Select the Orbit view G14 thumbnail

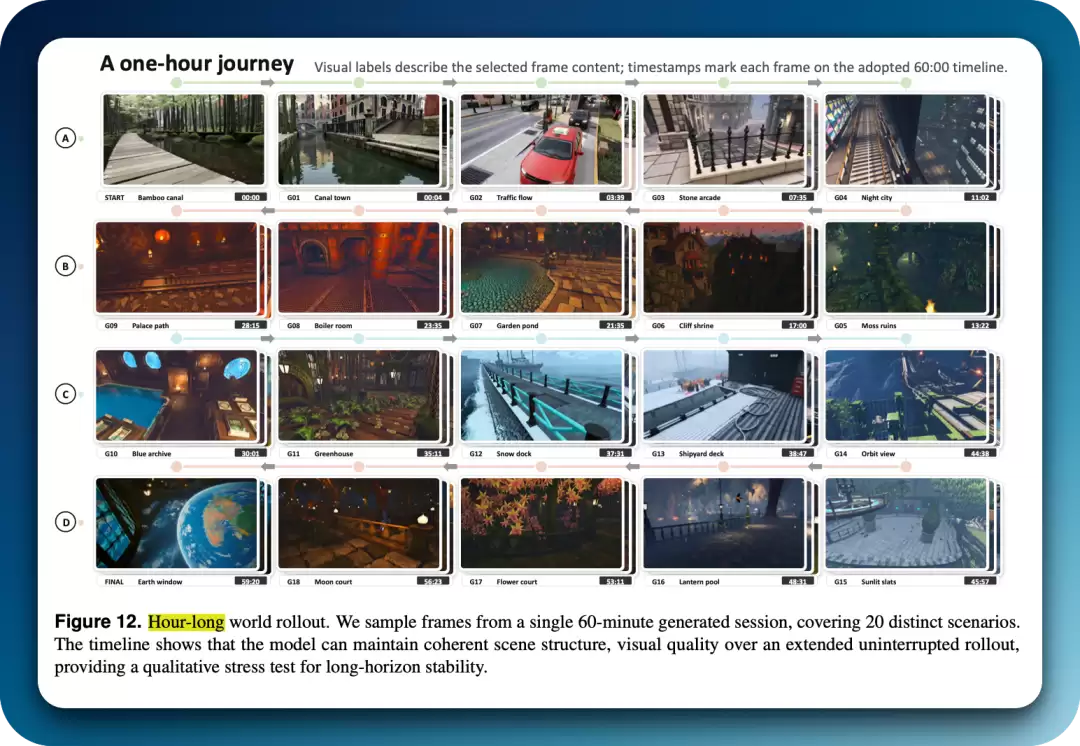pyautogui.click(x=906, y=395)
